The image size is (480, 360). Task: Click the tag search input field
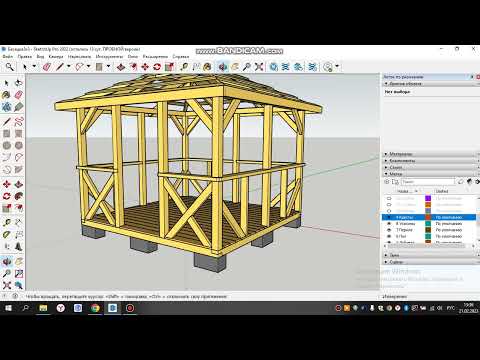(x=428, y=182)
